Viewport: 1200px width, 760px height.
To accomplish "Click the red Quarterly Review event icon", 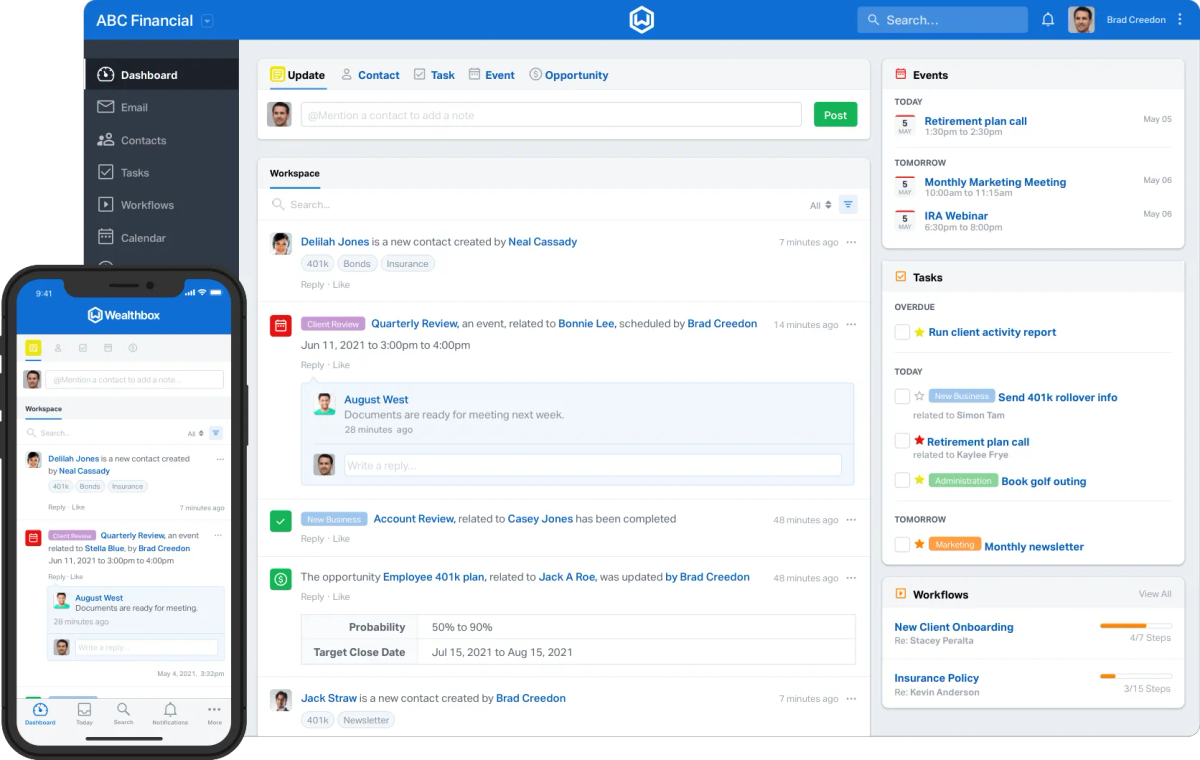I will (x=281, y=325).
